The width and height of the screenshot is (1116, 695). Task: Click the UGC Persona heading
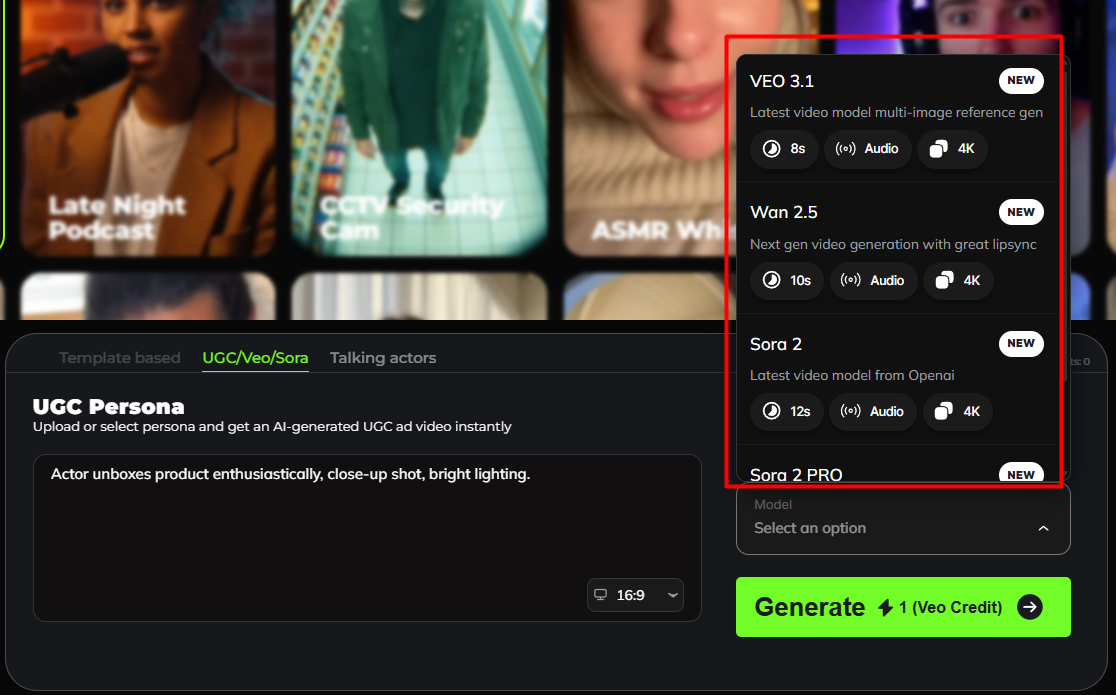[x=108, y=407]
